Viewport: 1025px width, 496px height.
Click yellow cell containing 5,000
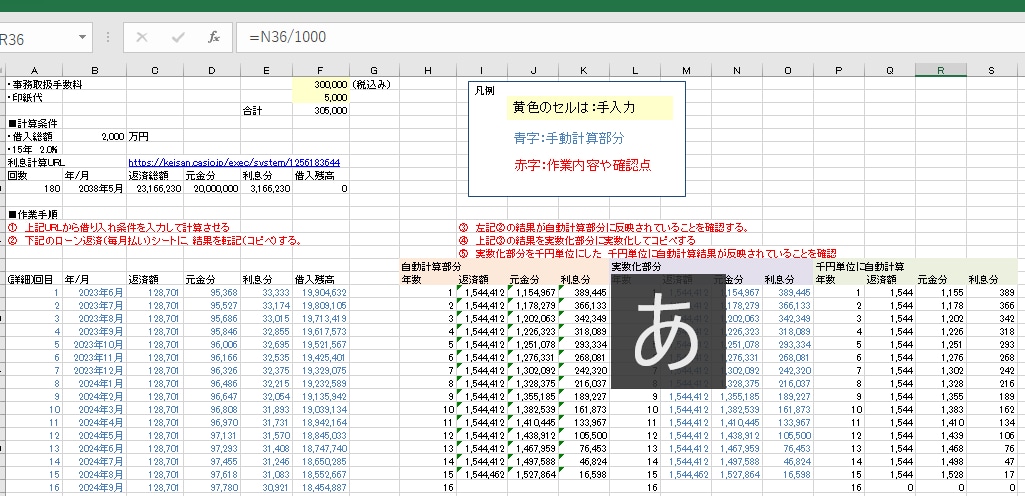[x=320, y=97]
